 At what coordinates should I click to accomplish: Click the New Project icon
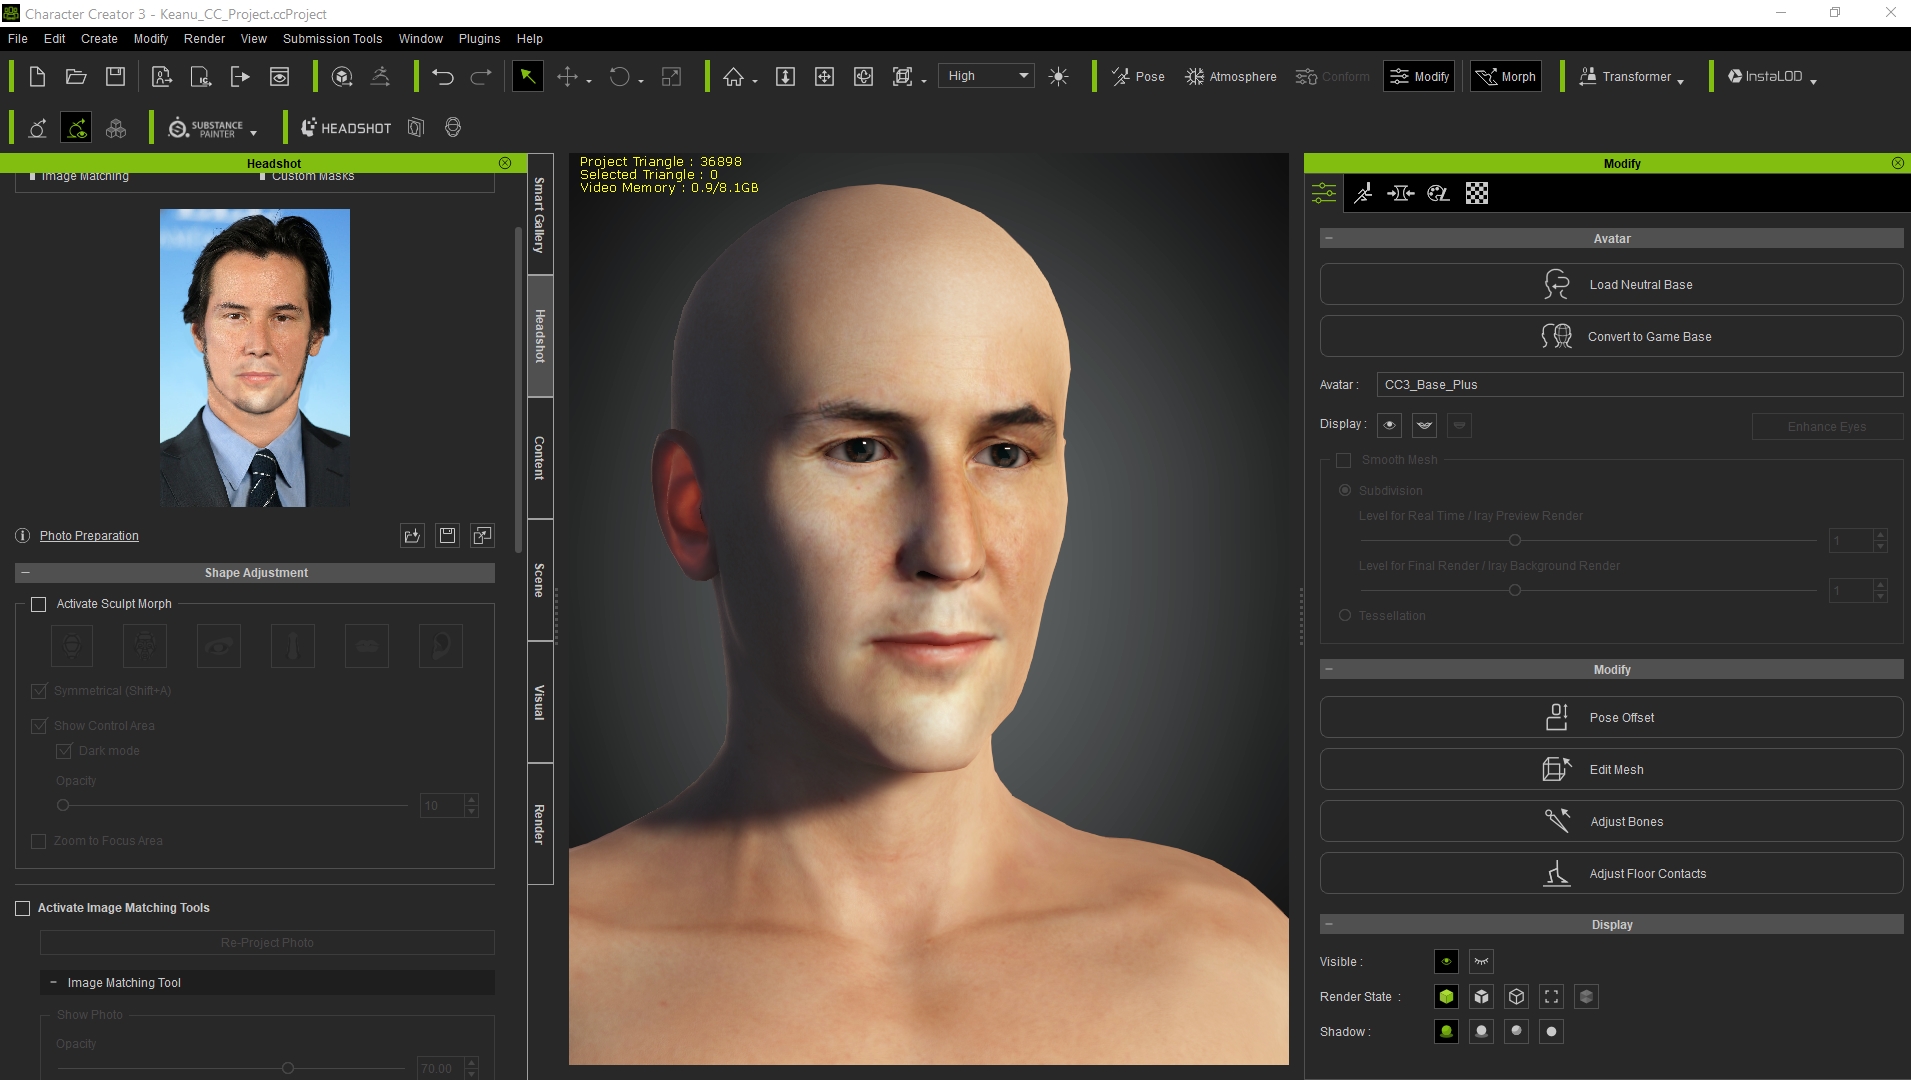(x=37, y=77)
